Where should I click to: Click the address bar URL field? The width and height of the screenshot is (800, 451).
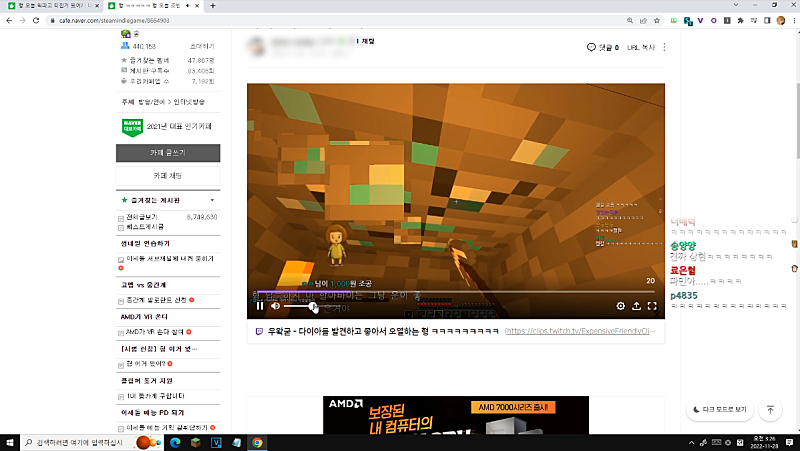[337, 20]
